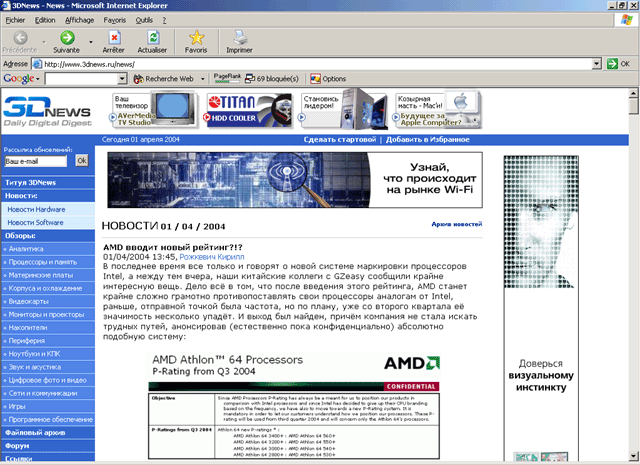This screenshot has width=640, height=465.
Task: Click the AMD logo in article image
Action: (x=411, y=363)
